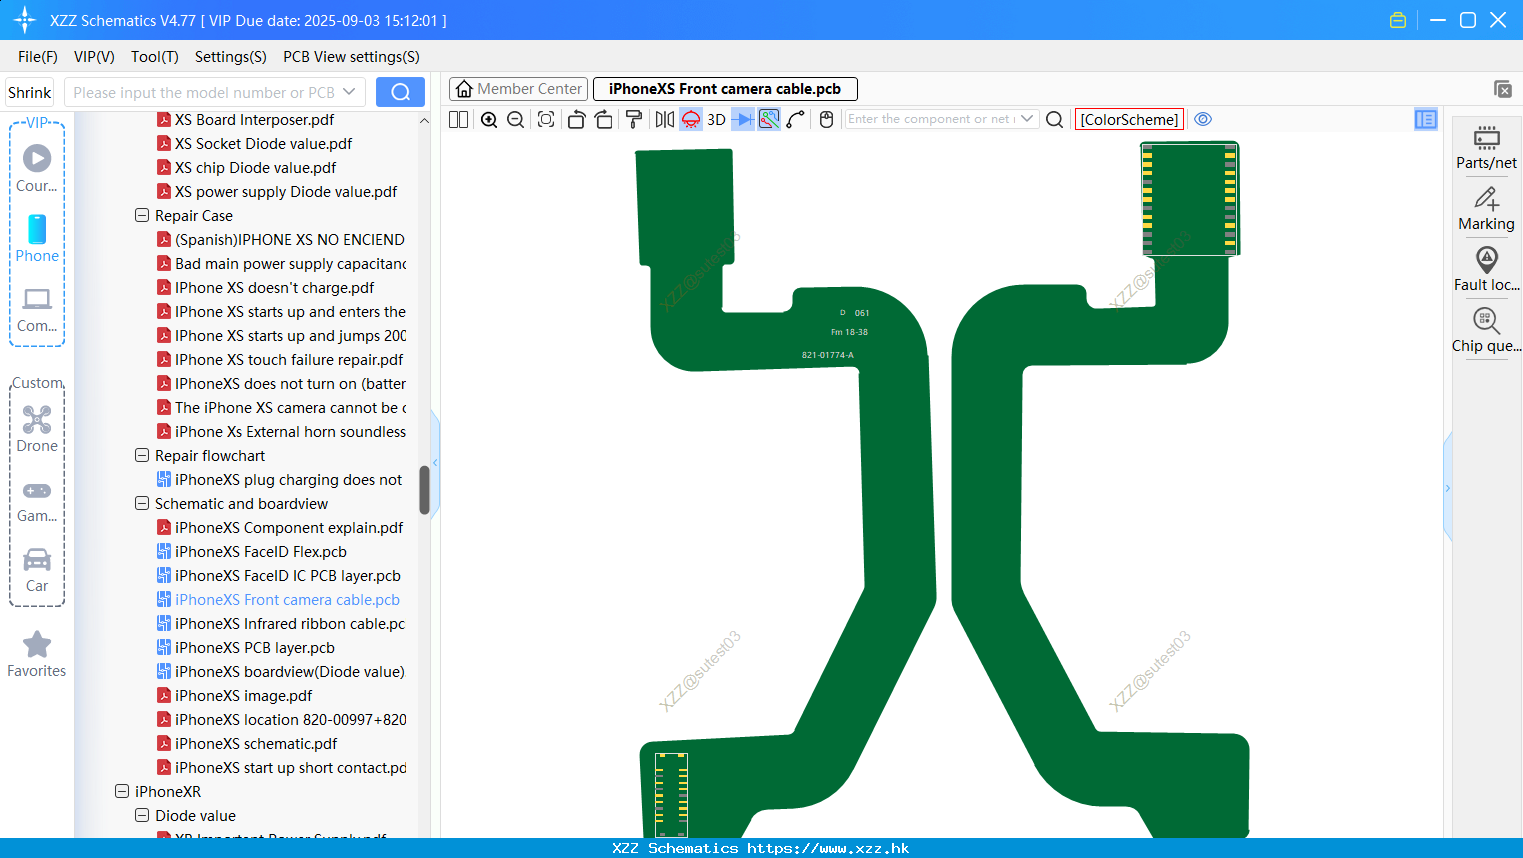1523x858 pixels.
Task: Toggle the eye visibility icon
Action: [1203, 119]
